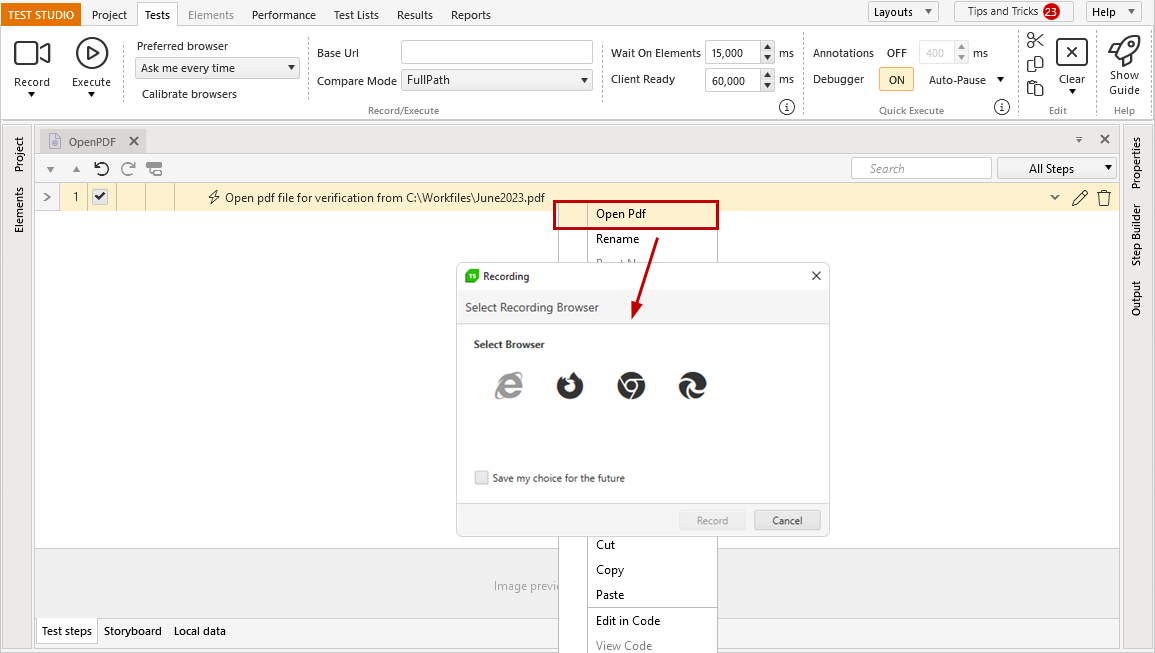Toggle Annotations OFF switch

[896, 53]
